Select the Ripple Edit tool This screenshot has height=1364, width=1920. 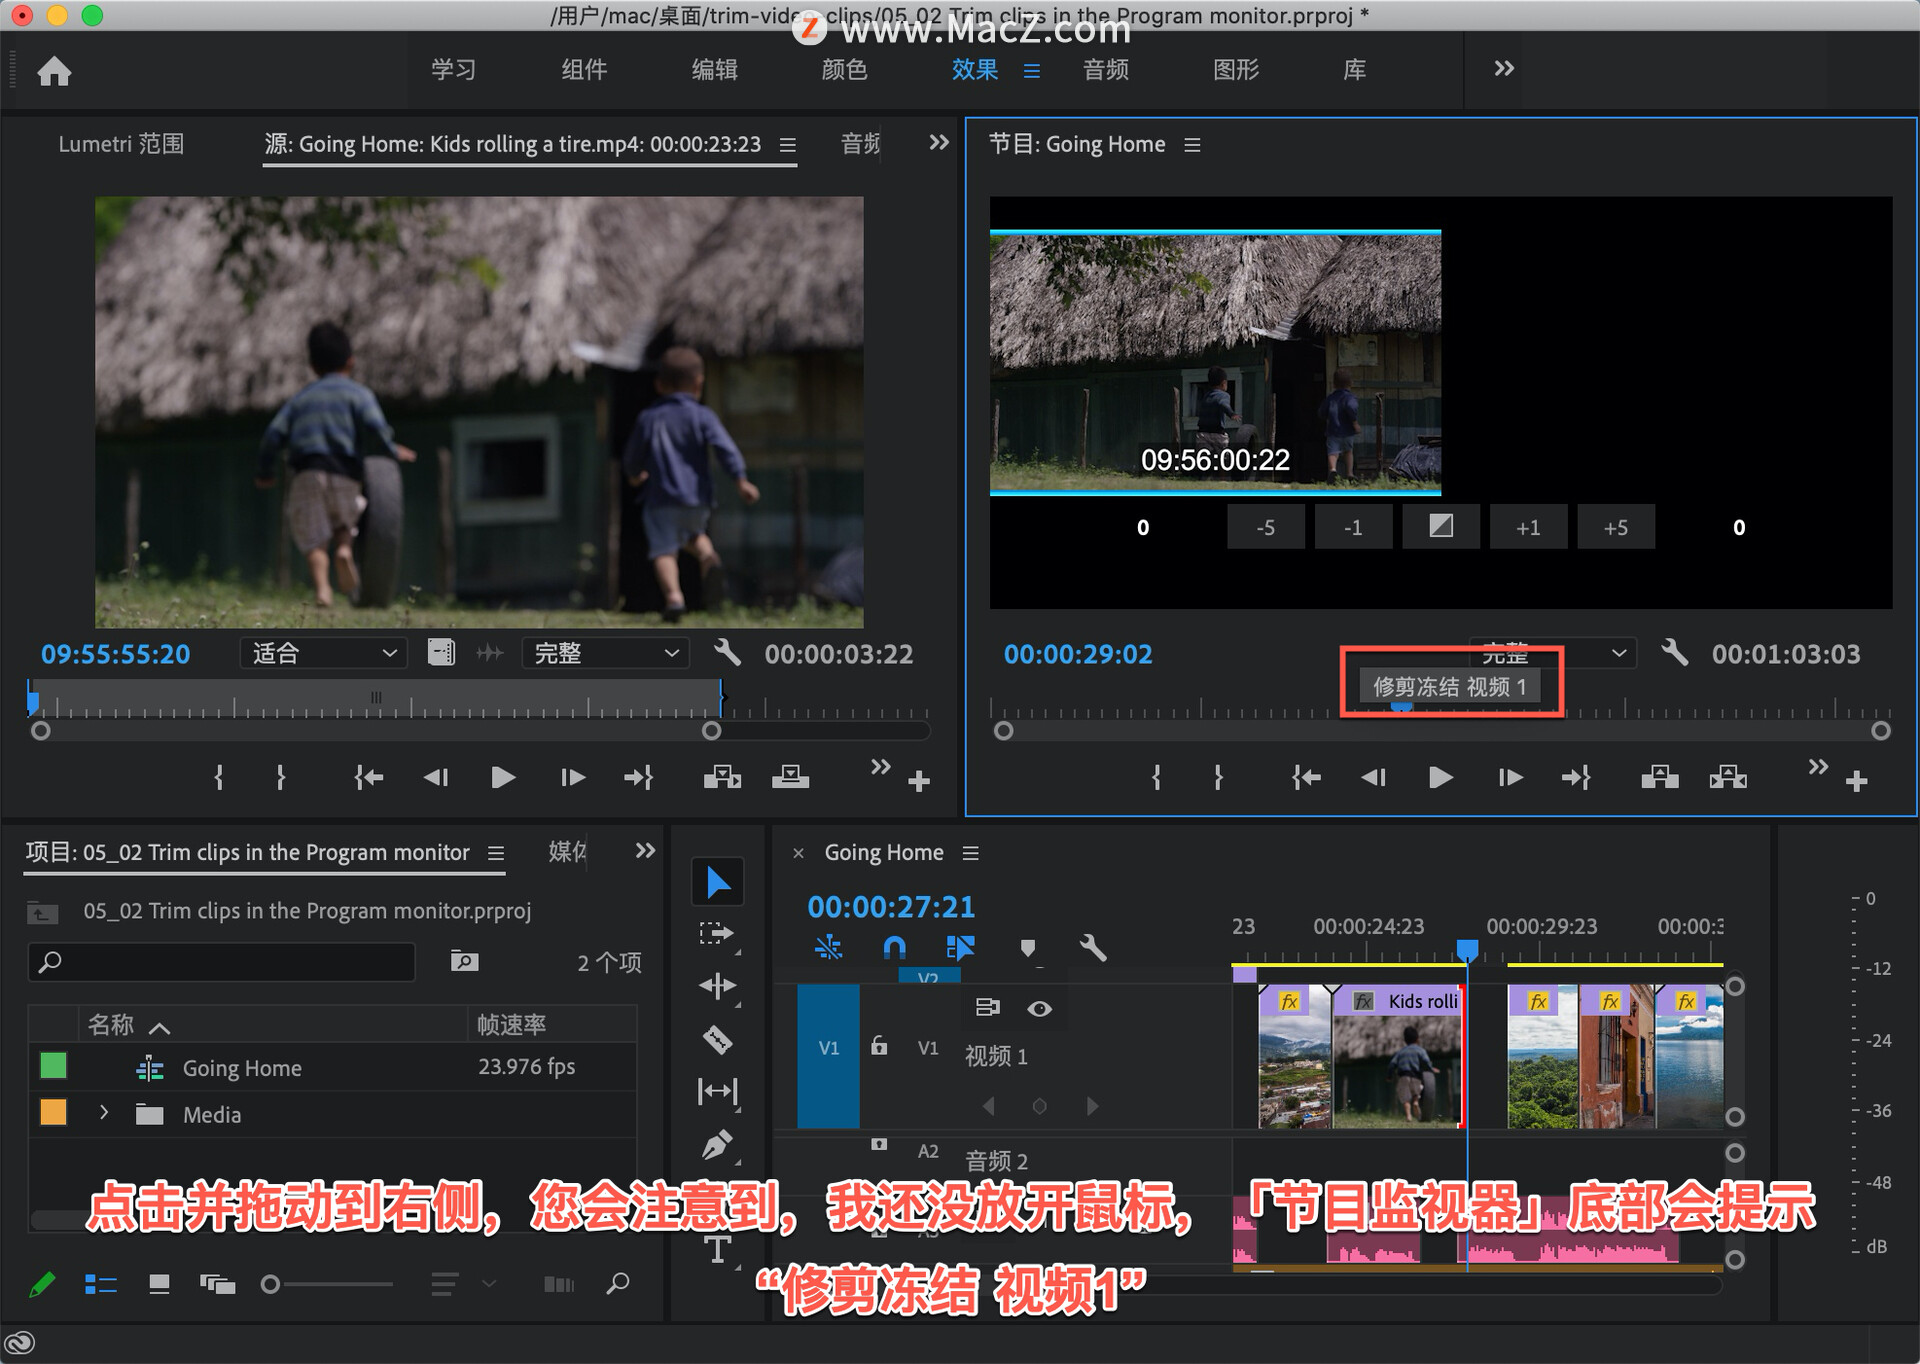coord(717,986)
